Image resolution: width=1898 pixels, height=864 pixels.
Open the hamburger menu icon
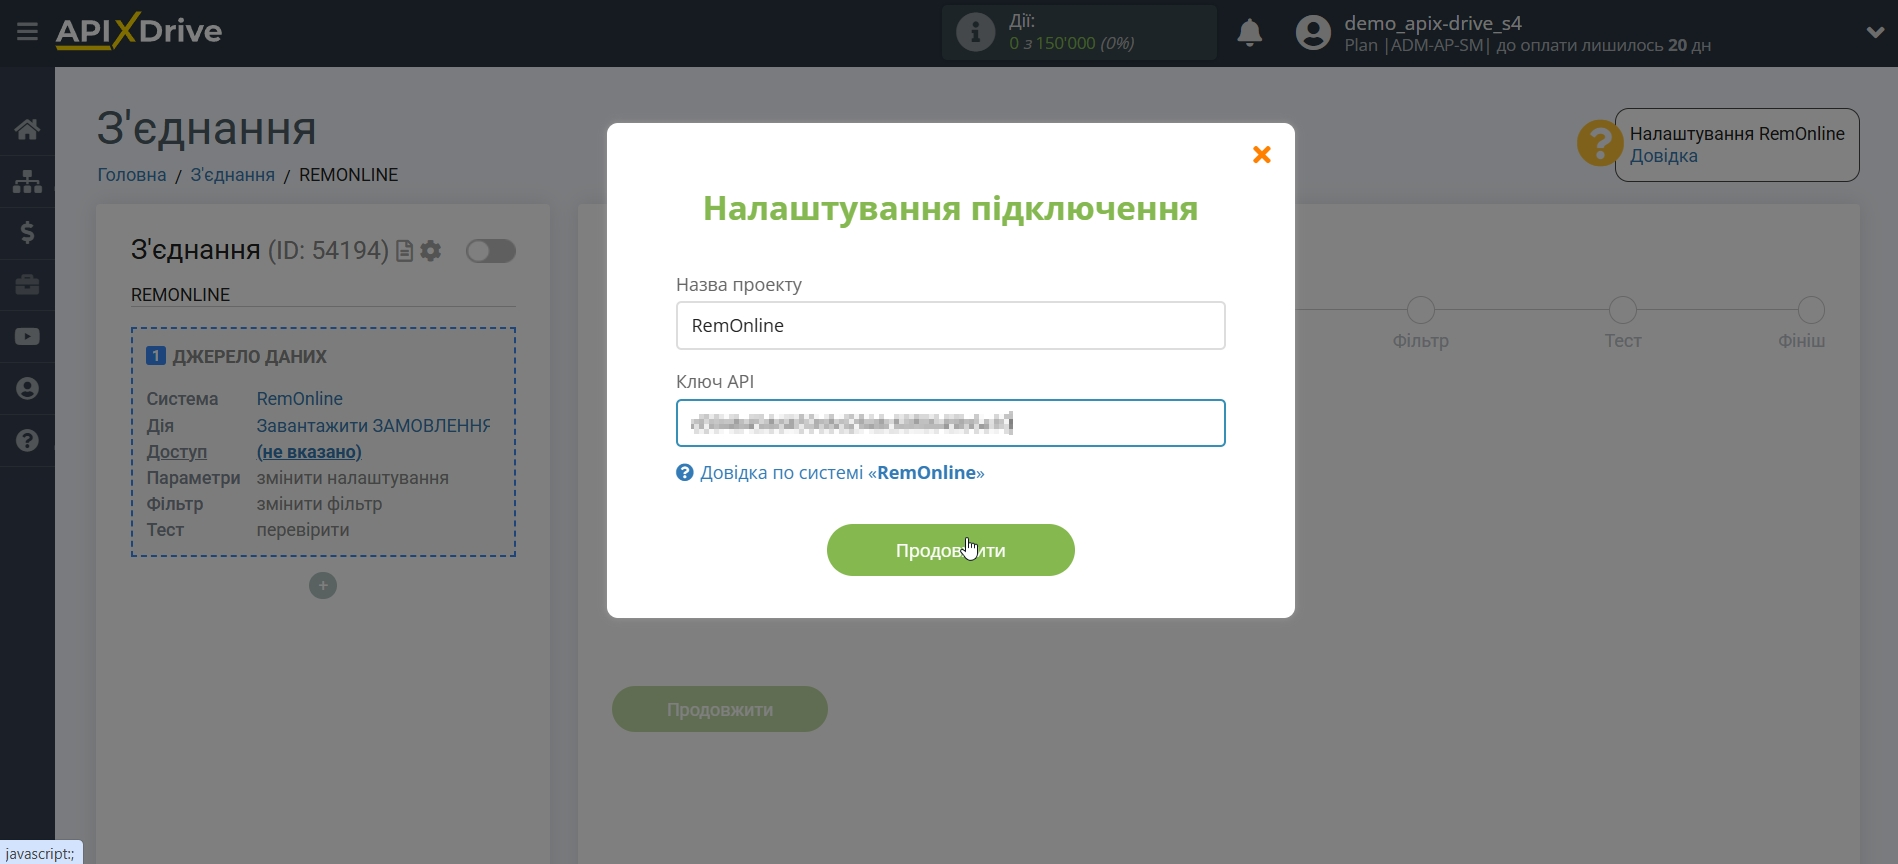pos(27,32)
